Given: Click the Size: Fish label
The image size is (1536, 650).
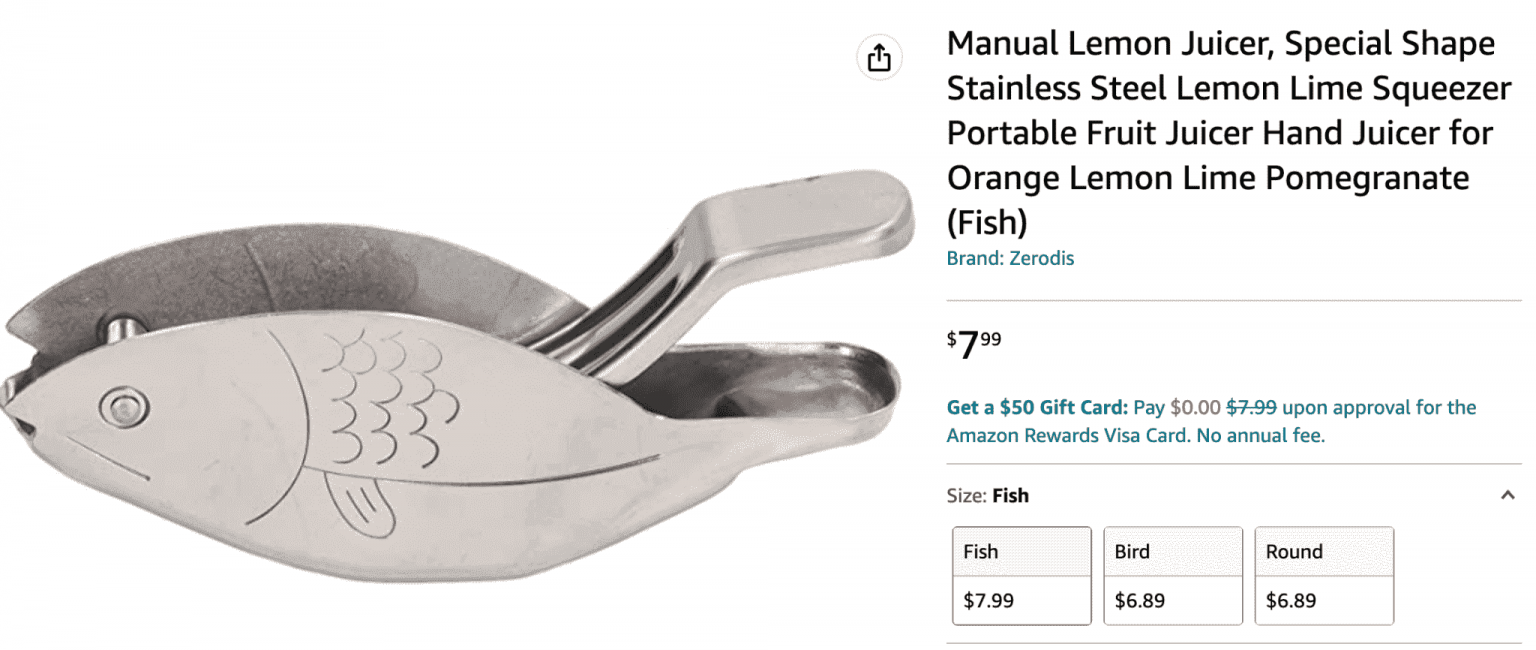Looking at the screenshot, I should tap(987, 496).
